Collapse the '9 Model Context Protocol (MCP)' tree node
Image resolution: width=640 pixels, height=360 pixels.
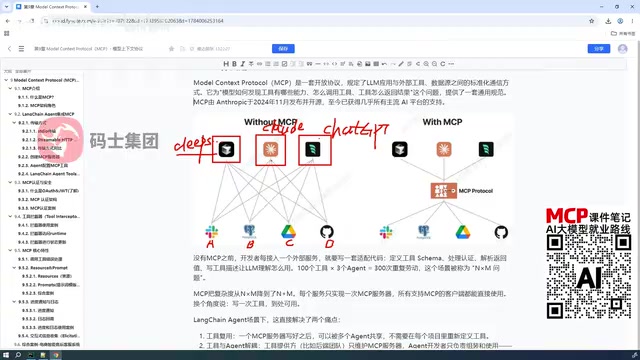(6, 80)
